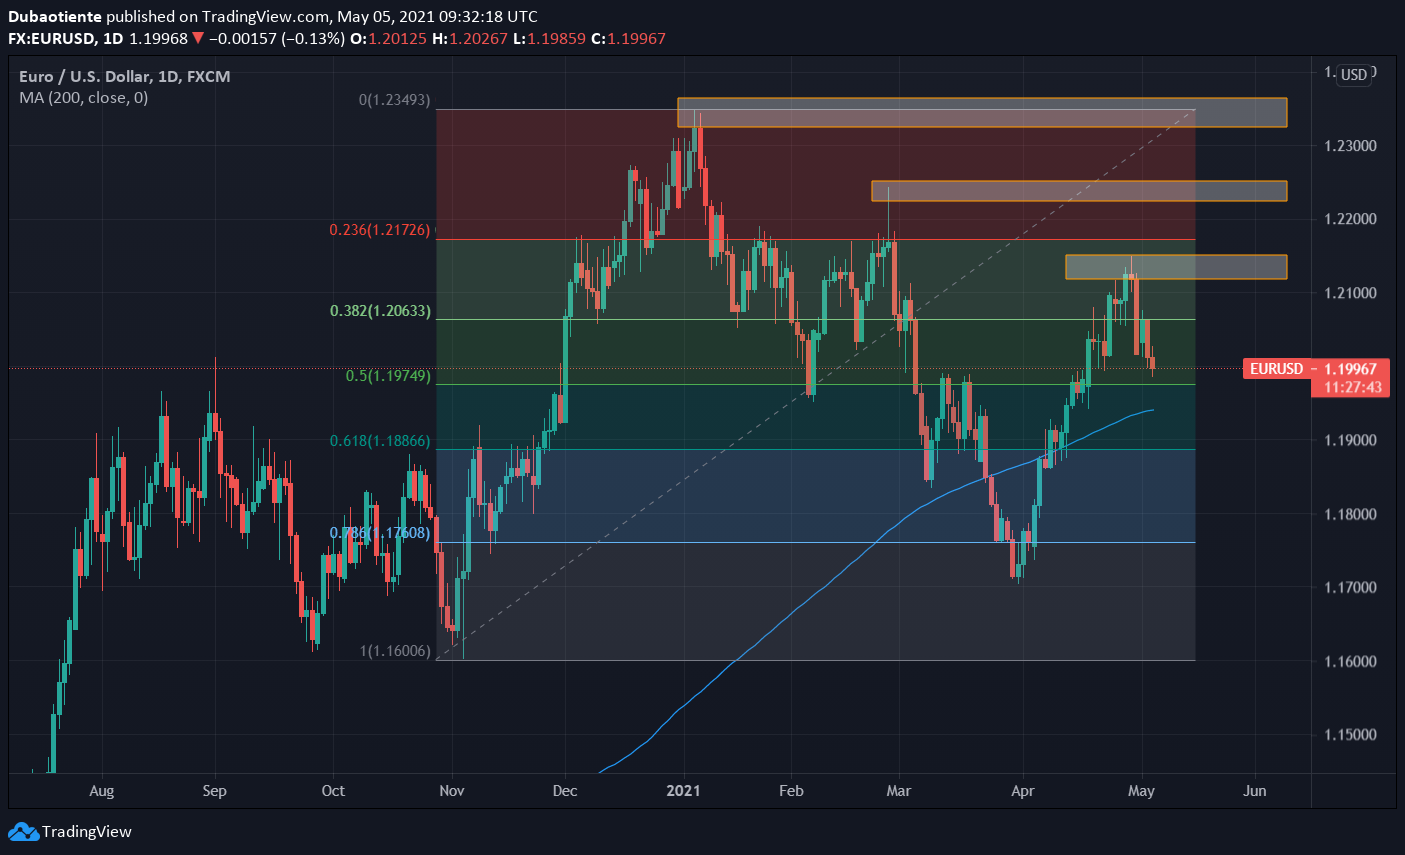Click the TradingView wordmark text
Image resolution: width=1405 pixels, height=855 pixels.
point(87,832)
